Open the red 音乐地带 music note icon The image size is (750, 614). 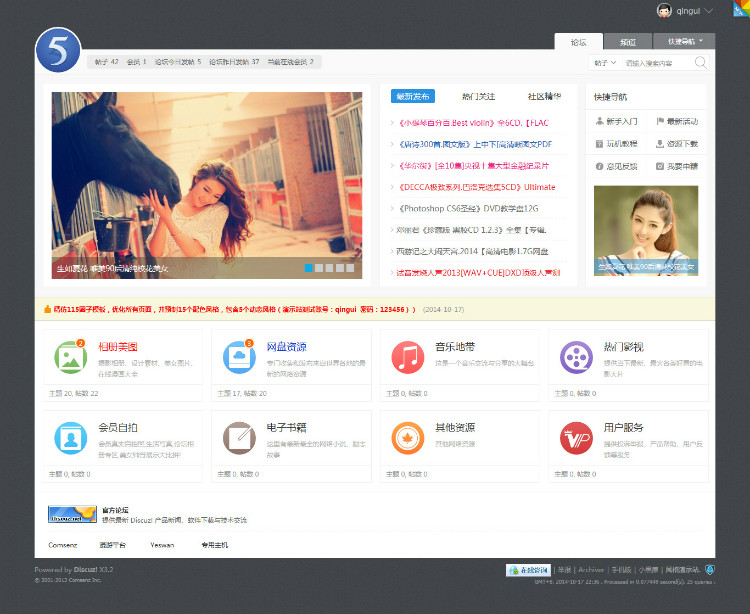click(x=408, y=357)
